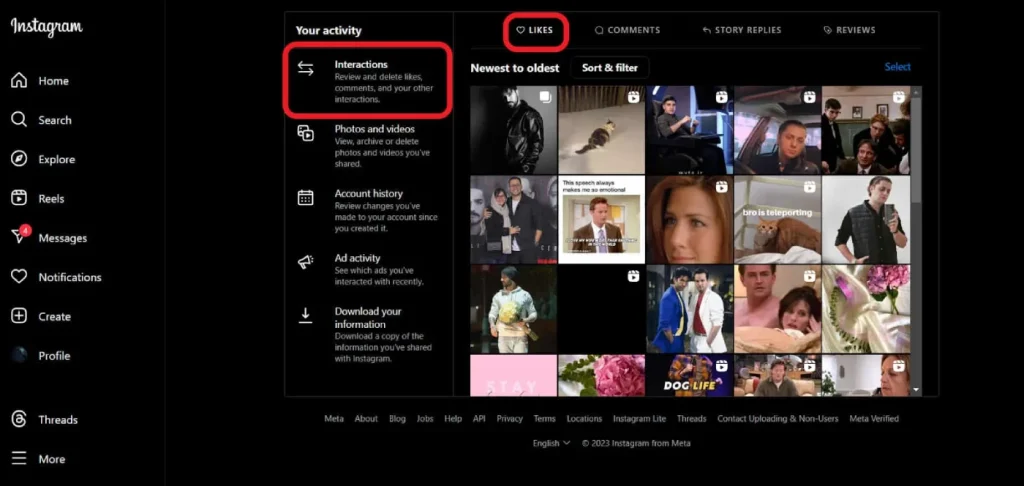Click the API footer link
The height and width of the screenshot is (486, 1024).
479,419
